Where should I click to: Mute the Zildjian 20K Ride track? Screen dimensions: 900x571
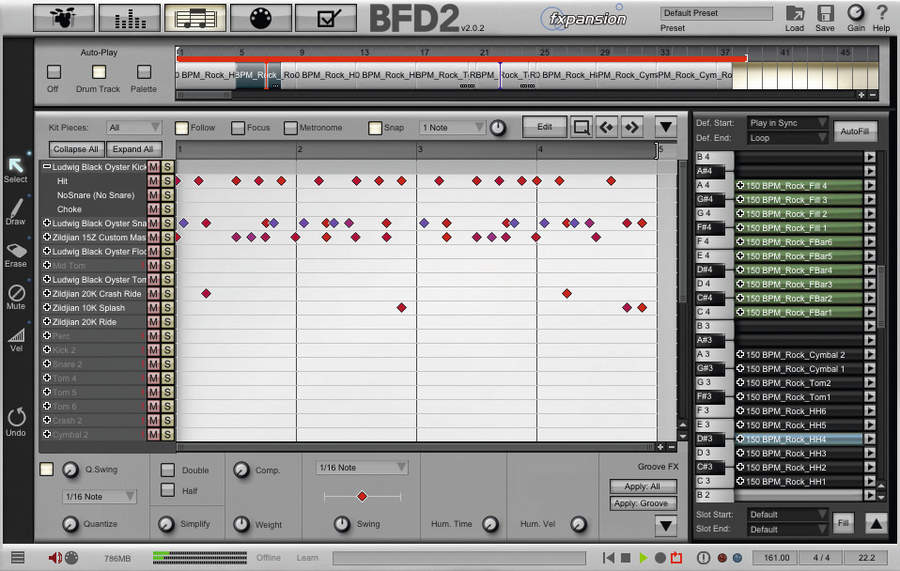(153, 321)
